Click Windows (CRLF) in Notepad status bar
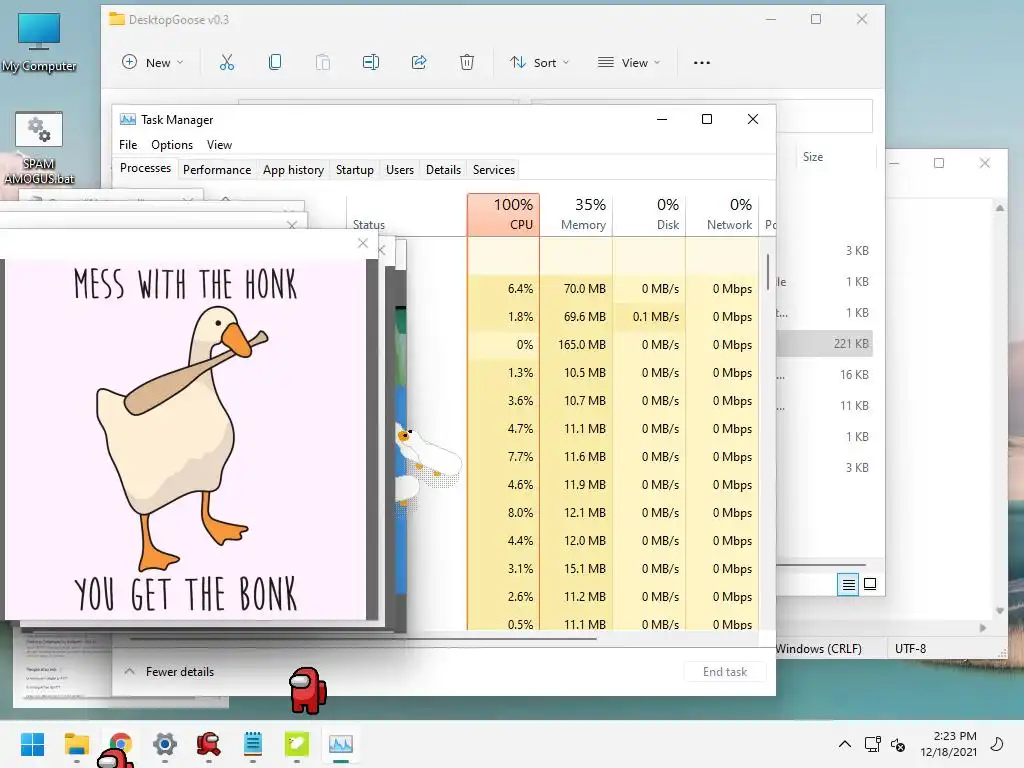The image size is (1024, 768). point(819,648)
